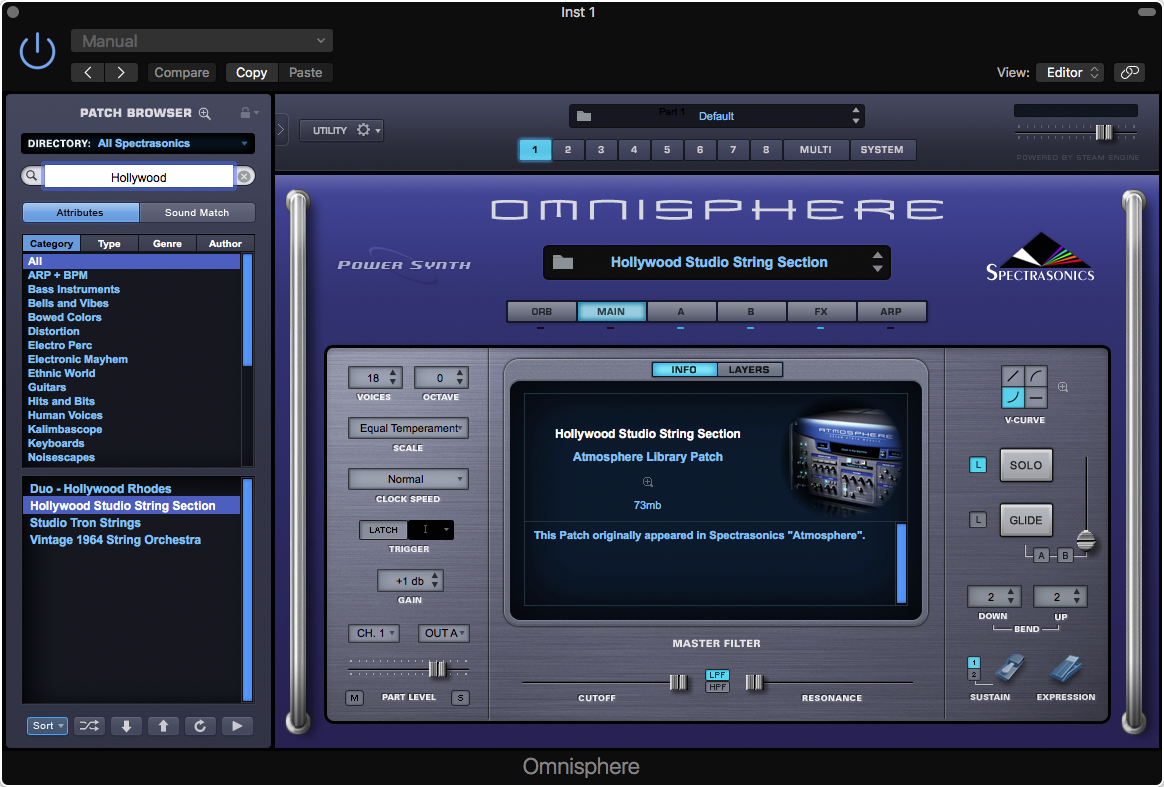
Task: Open Normal clock speed dropdown
Action: tap(408, 479)
